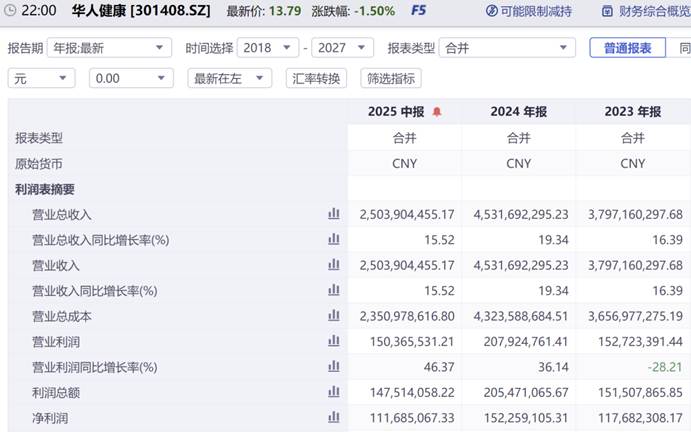Click the 可能限制减持 info icon

click(x=492, y=11)
